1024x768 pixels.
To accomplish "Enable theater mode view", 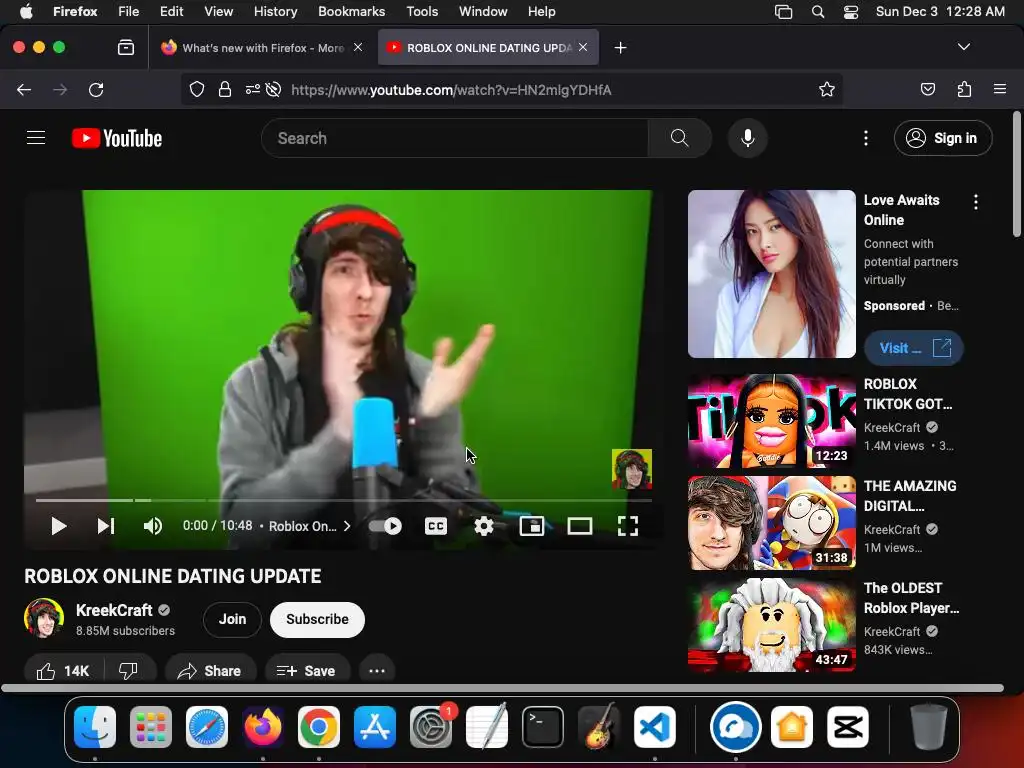I will pyautogui.click(x=579, y=526).
